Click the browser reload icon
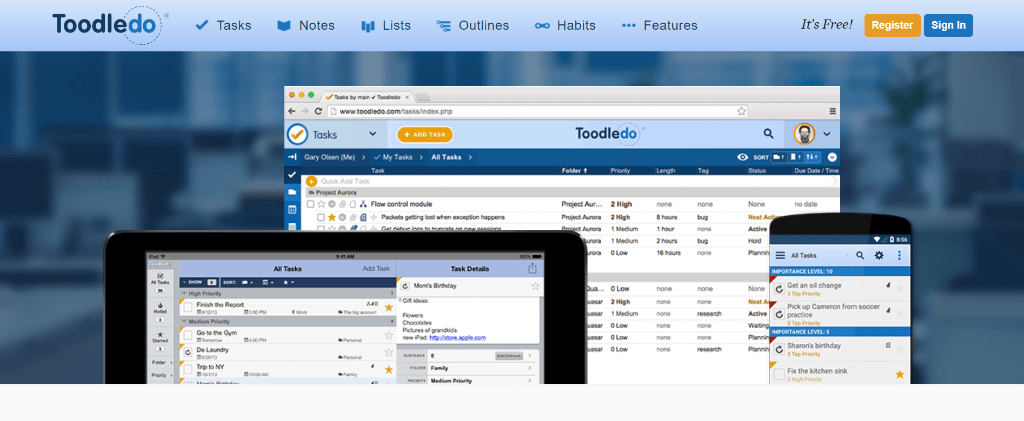This screenshot has height=421, width=1024. pyautogui.click(x=317, y=112)
